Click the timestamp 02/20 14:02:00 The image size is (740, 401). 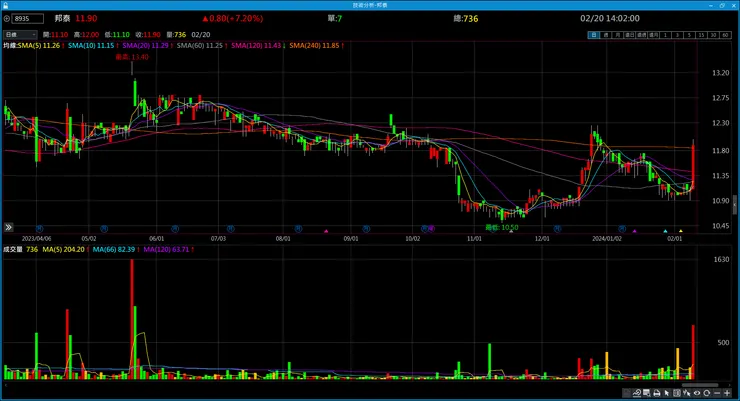610,18
